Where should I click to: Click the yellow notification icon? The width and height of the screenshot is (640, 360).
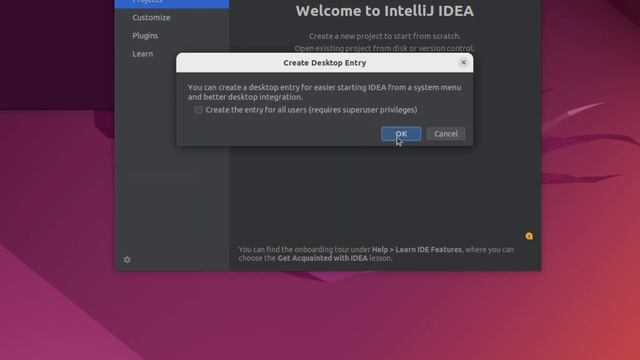point(529,236)
